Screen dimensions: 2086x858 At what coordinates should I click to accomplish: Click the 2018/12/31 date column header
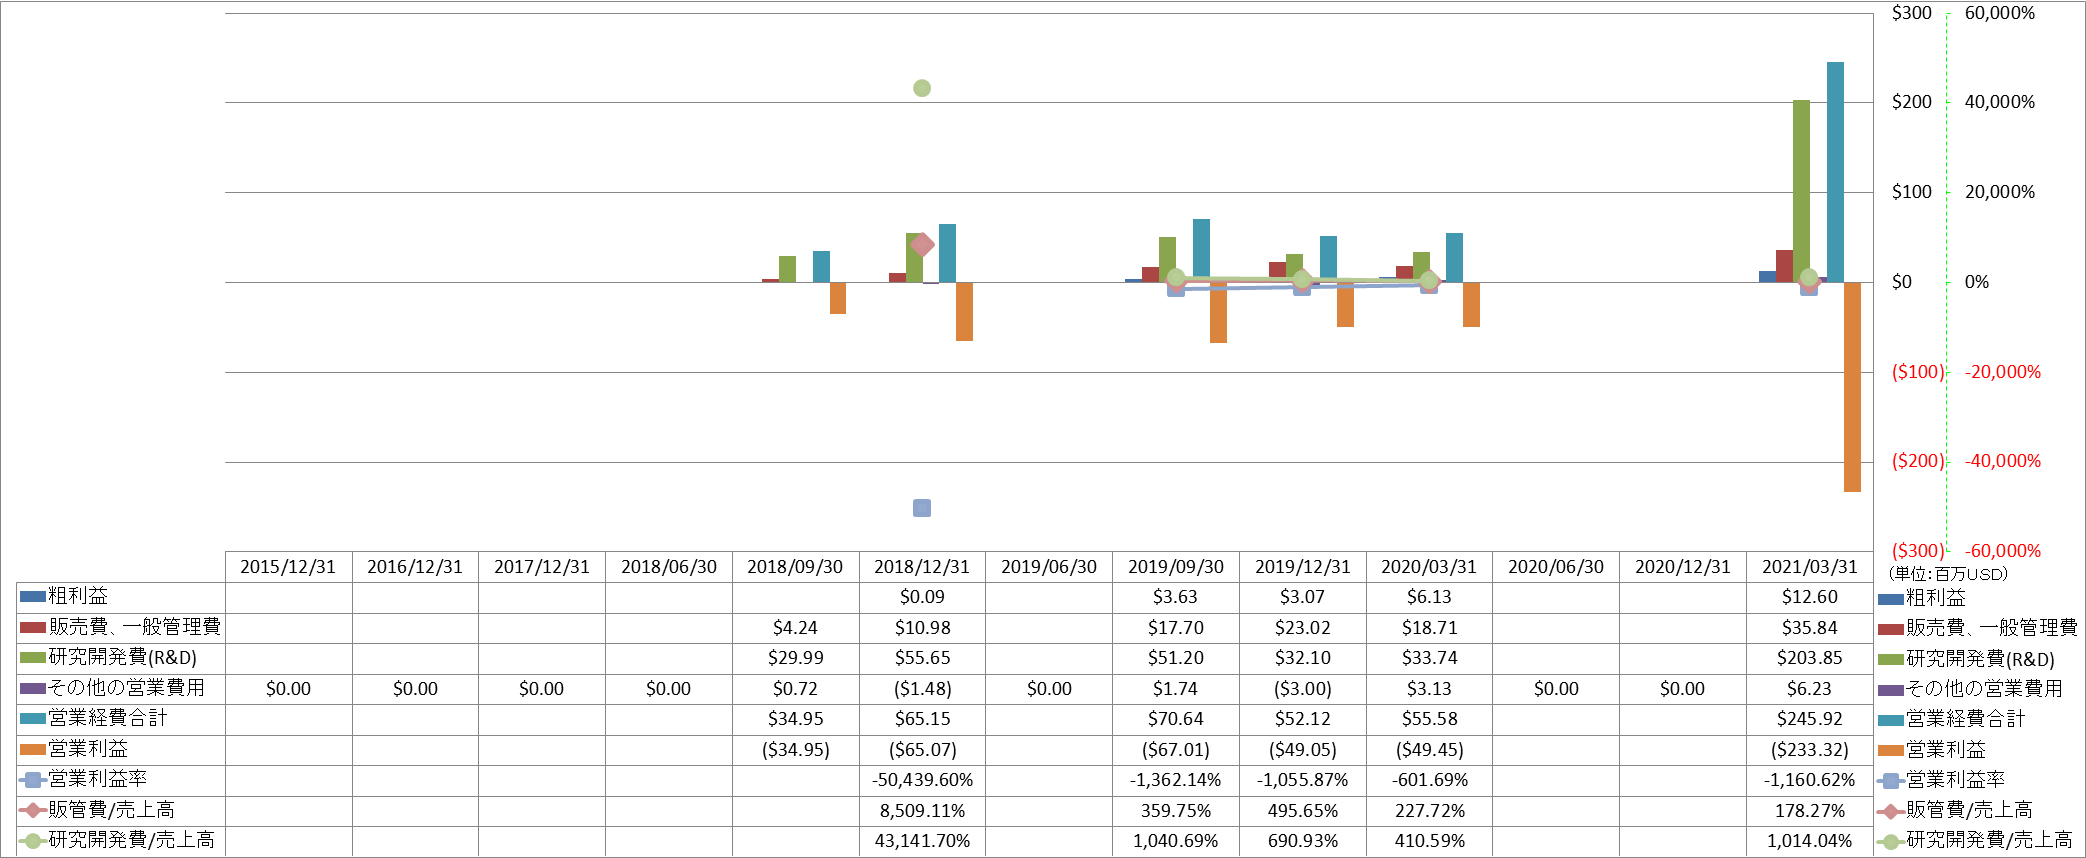tap(922, 567)
